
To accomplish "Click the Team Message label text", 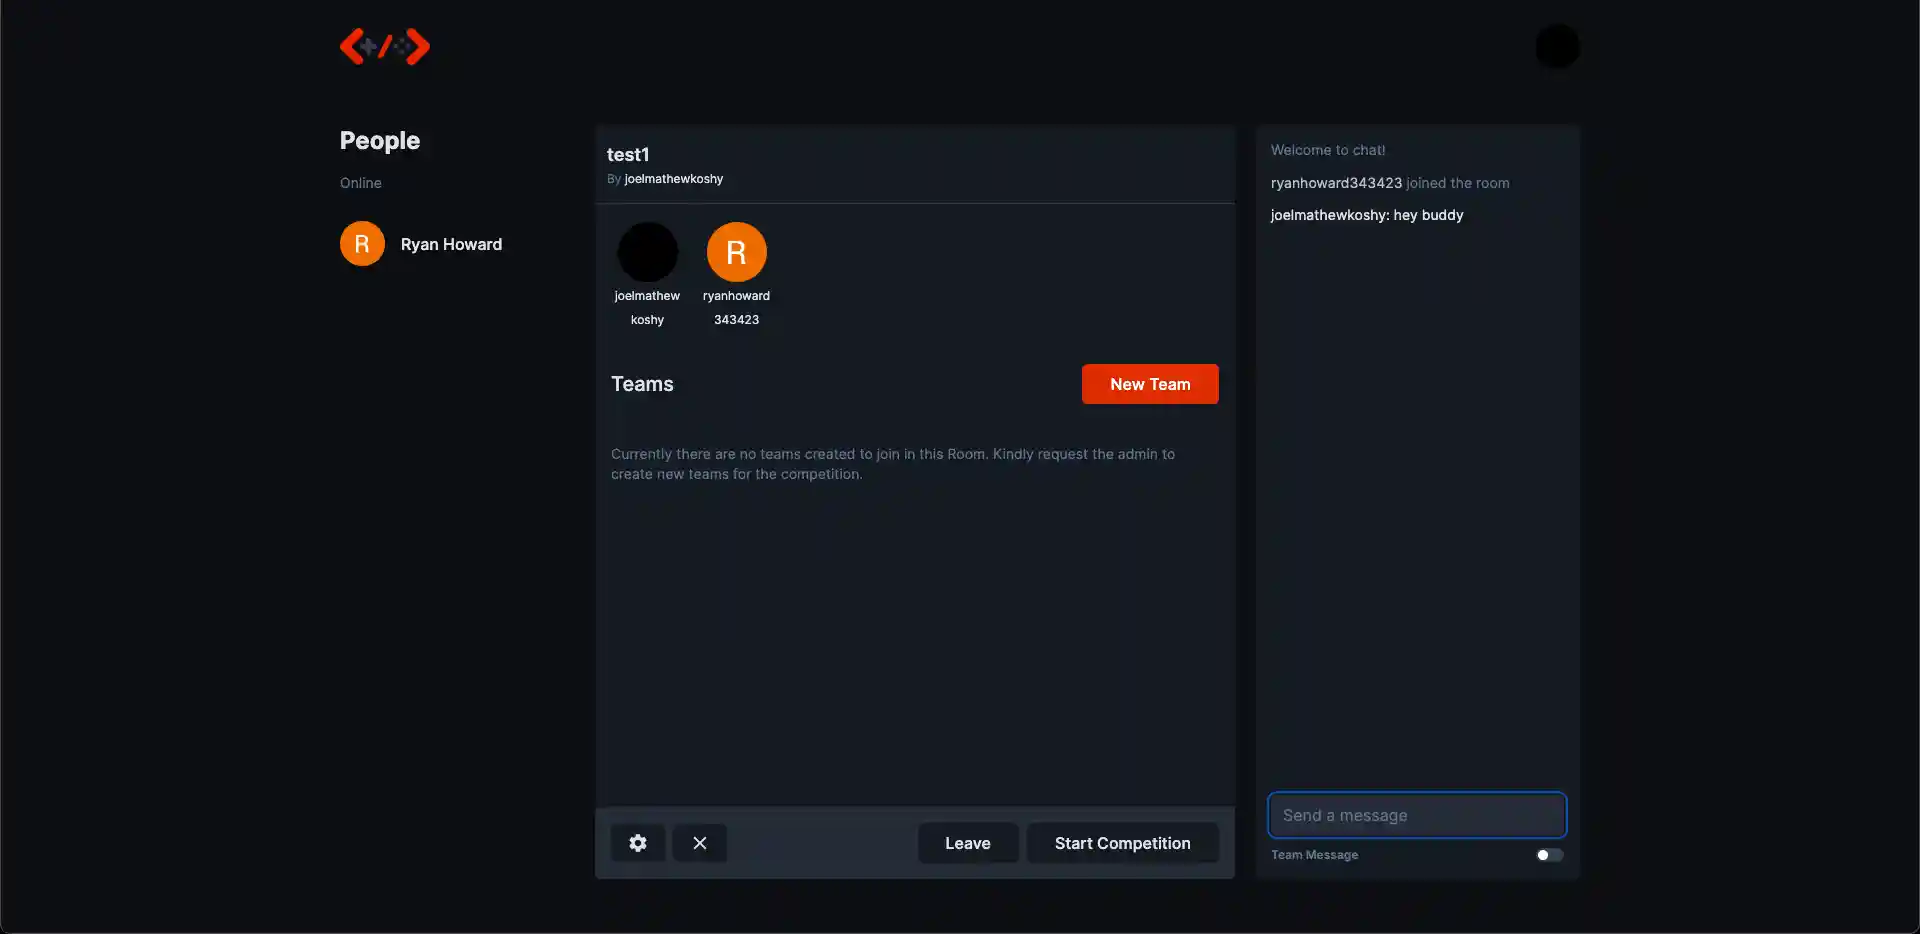I will [1314, 855].
